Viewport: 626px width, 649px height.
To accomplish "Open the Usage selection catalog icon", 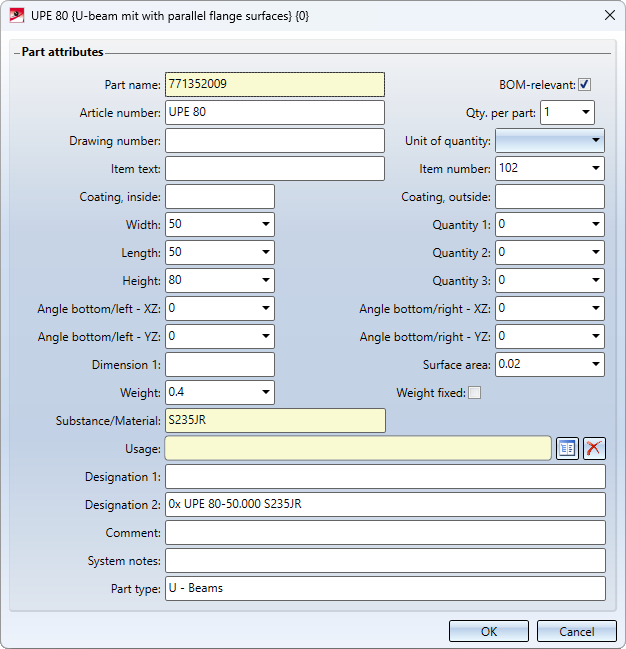I will coord(567,448).
